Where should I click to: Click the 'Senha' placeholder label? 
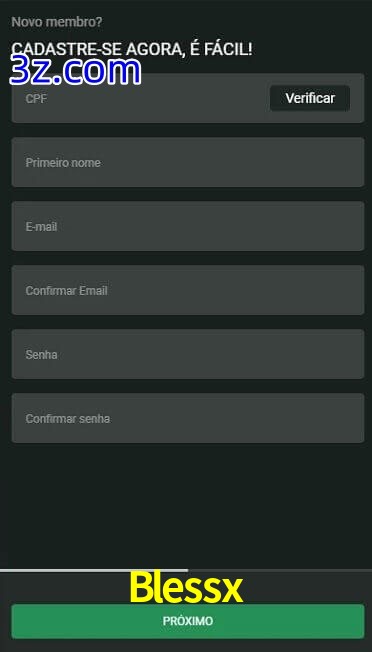(41, 355)
